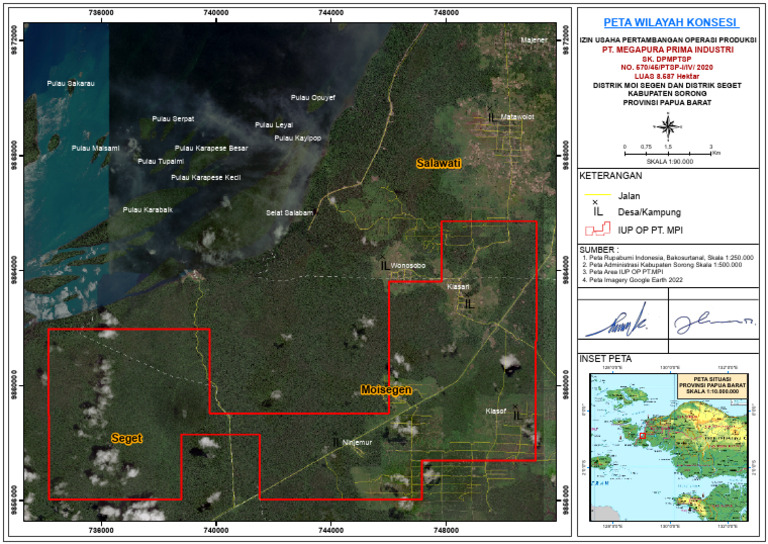Click the Selat Salabam label
768x544 pixels.
[289, 213]
